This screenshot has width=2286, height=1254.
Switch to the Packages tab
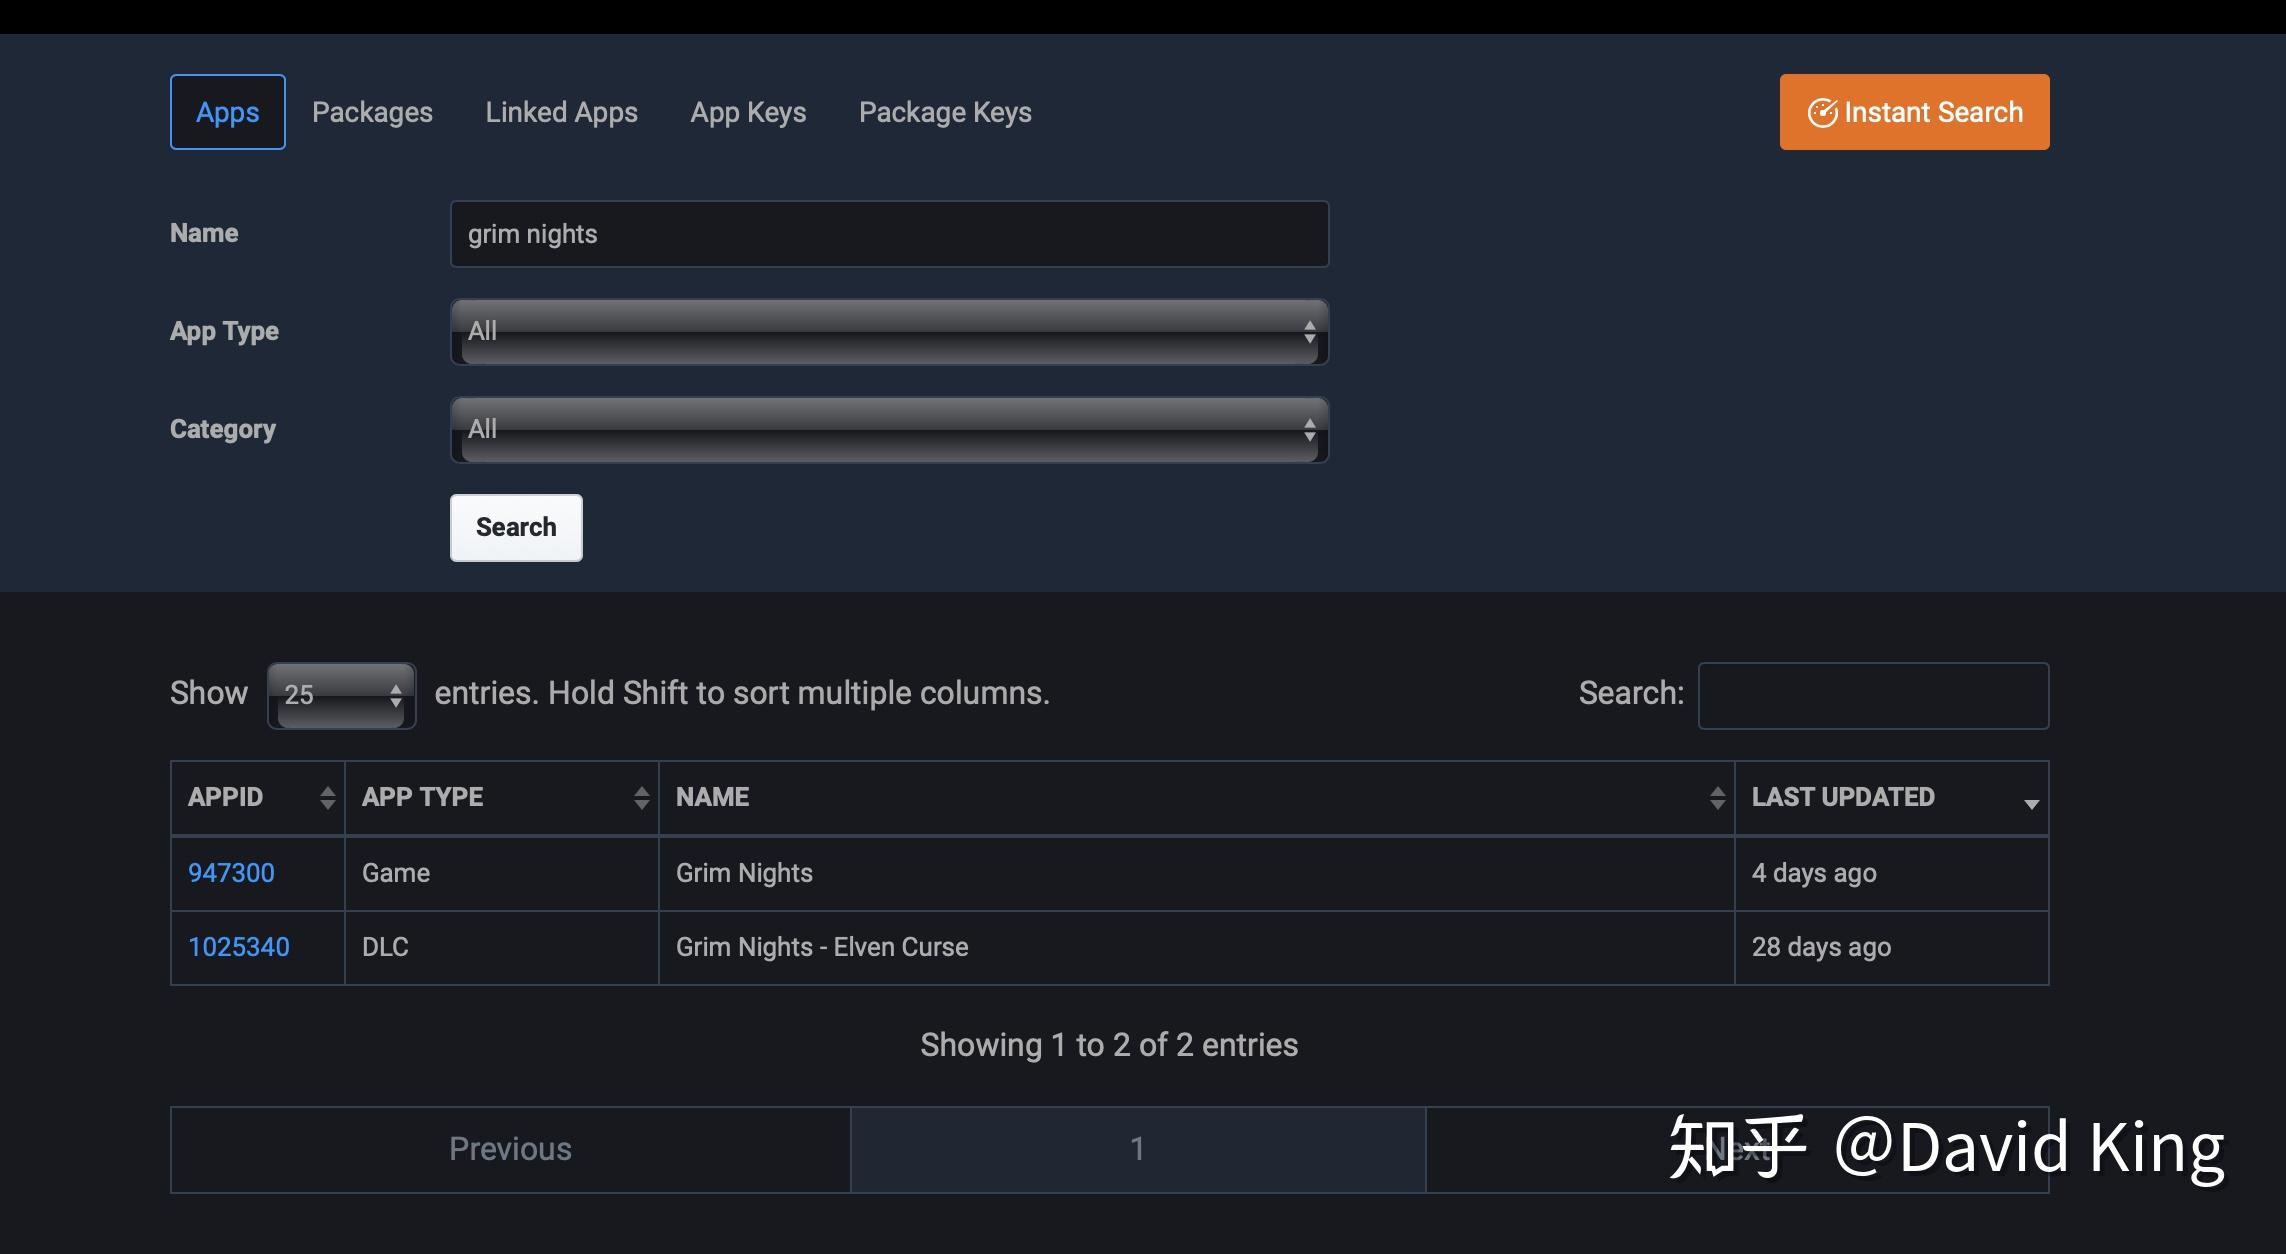[372, 111]
